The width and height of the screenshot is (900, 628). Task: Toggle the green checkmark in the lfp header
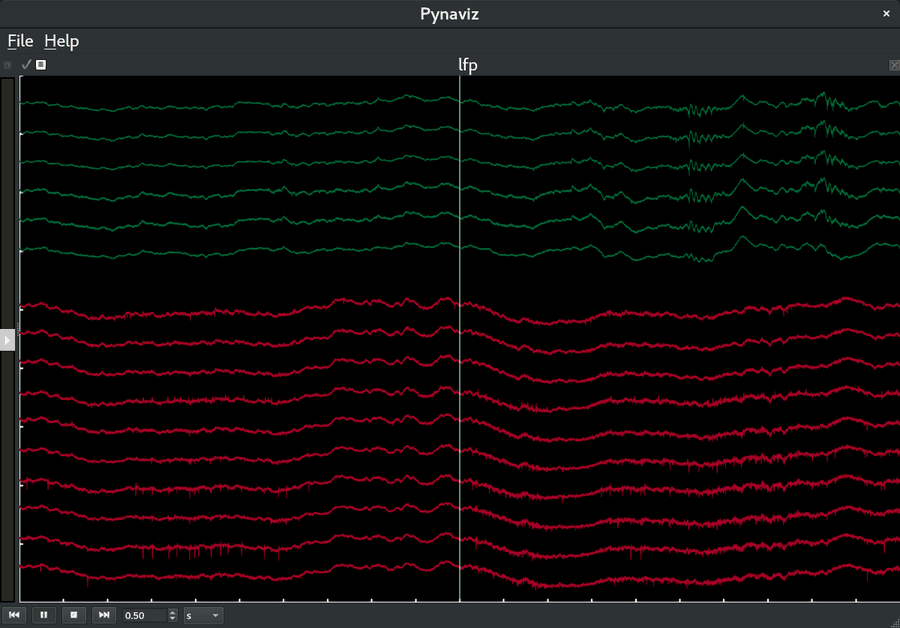point(26,63)
